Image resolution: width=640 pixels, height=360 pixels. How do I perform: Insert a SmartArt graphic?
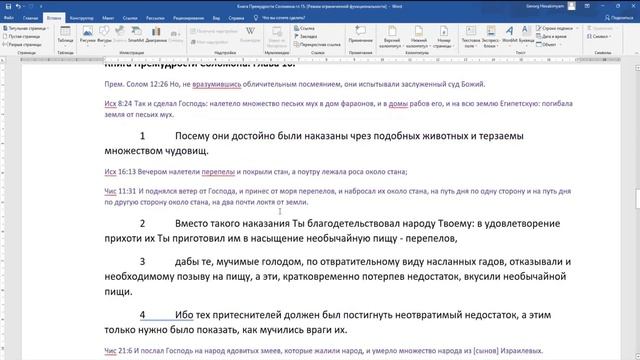click(x=136, y=34)
